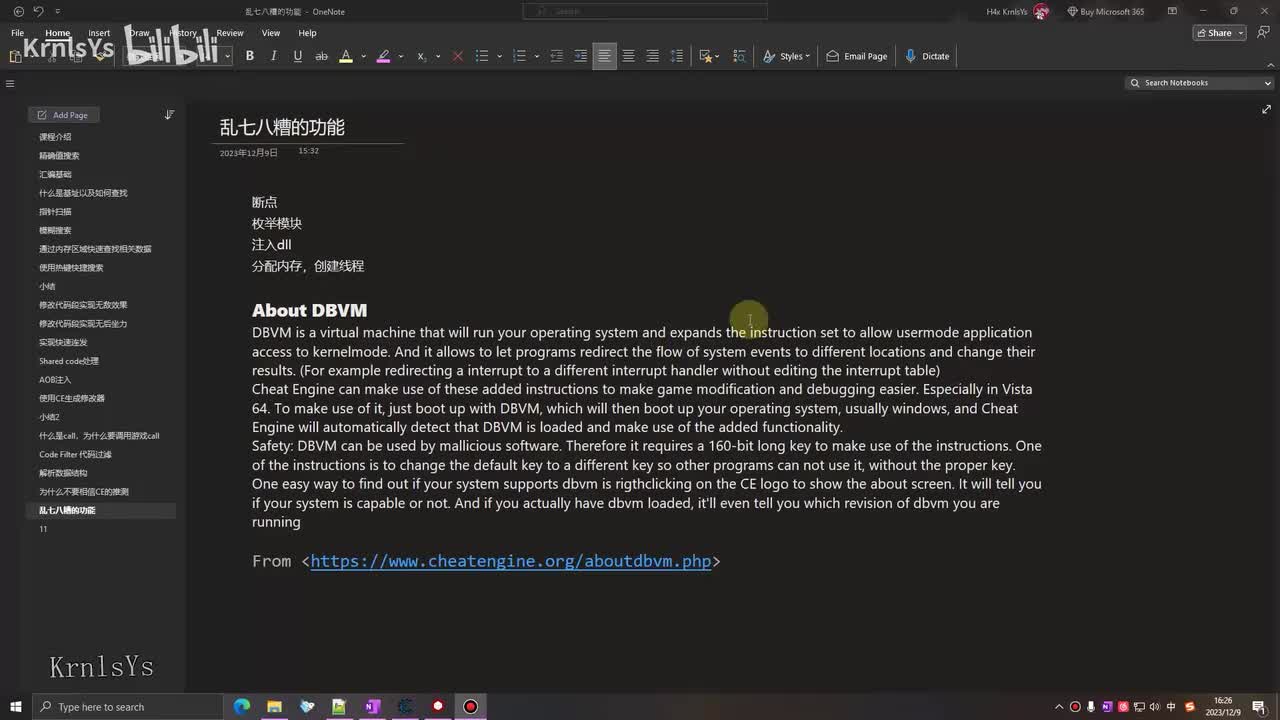Align text right

[653, 56]
